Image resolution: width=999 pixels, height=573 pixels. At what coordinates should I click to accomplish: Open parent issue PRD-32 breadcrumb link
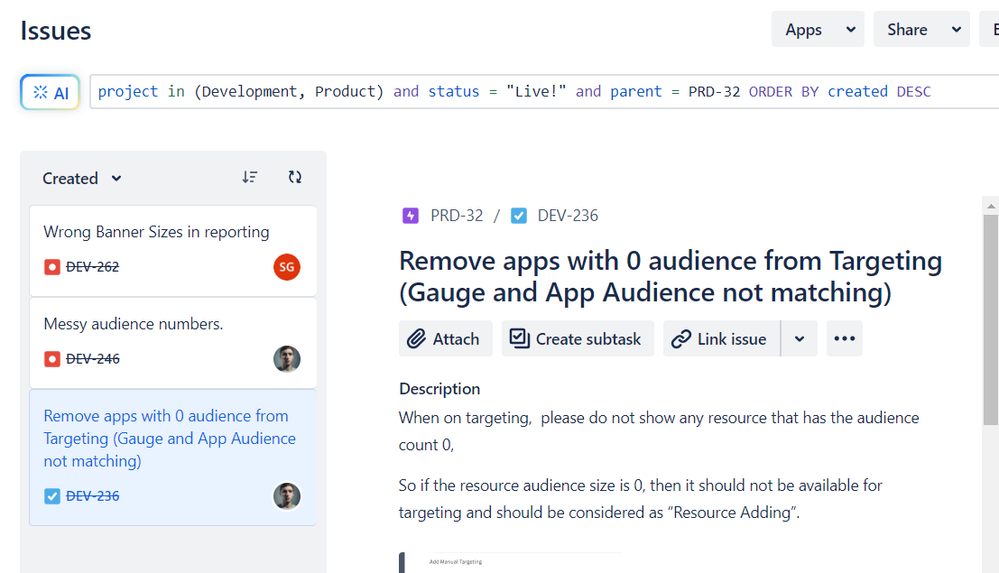(x=456, y=216)
